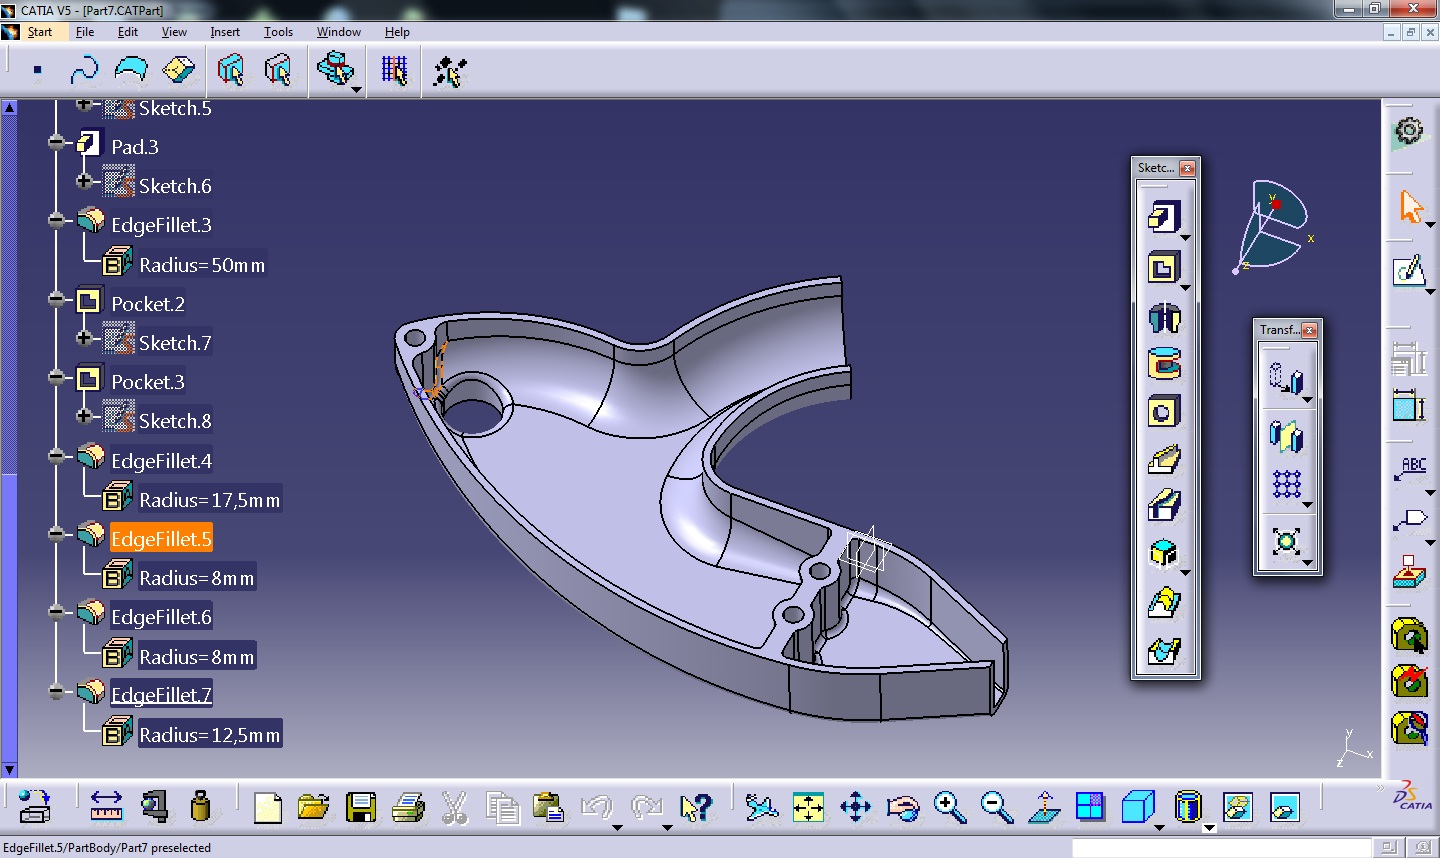This screenshot has width=1440, height=858.
Task: Activate the Hole feature tool
Action: click(x=1163, y=412)
